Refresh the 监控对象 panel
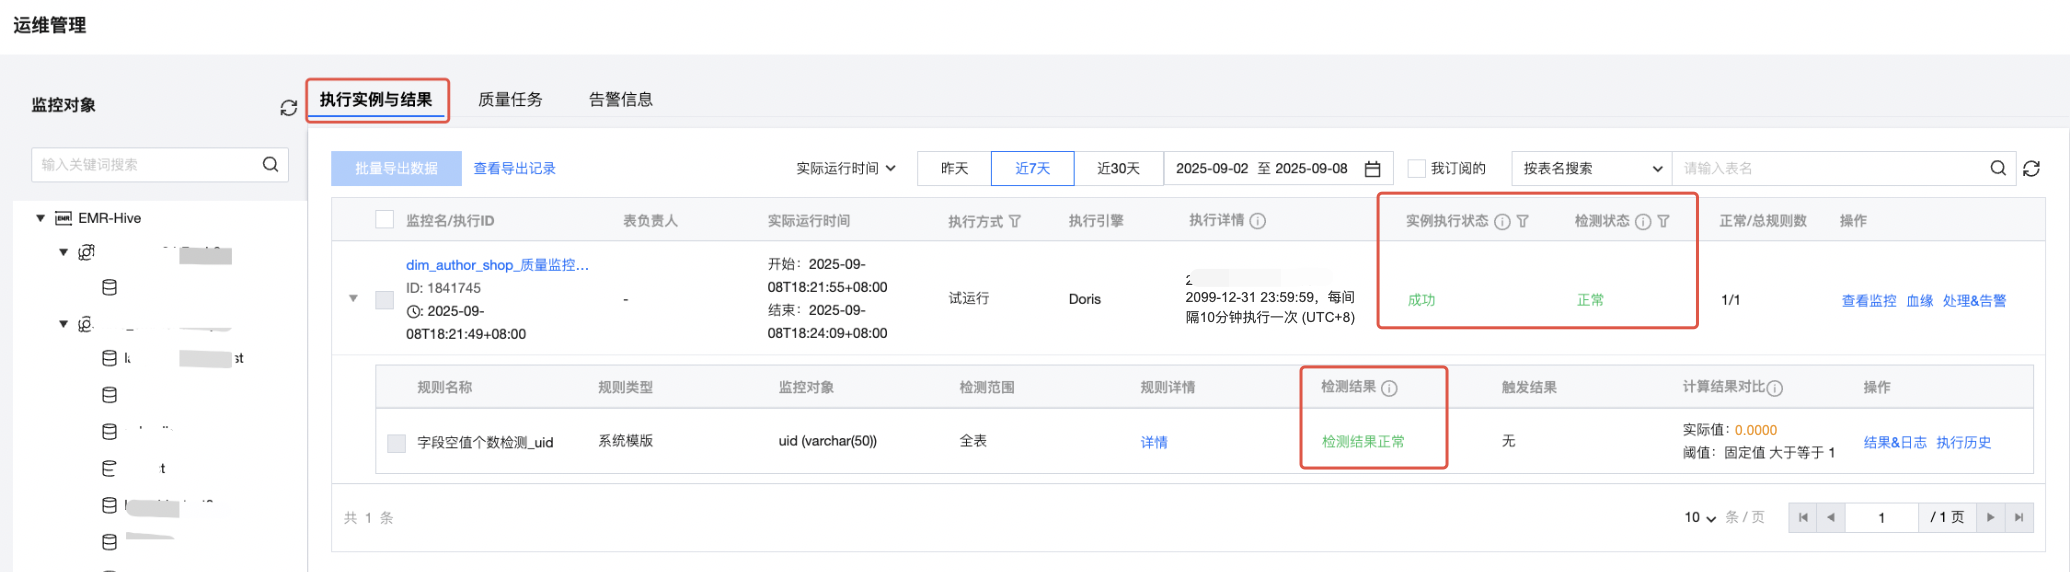 click(x=288, y=107)
